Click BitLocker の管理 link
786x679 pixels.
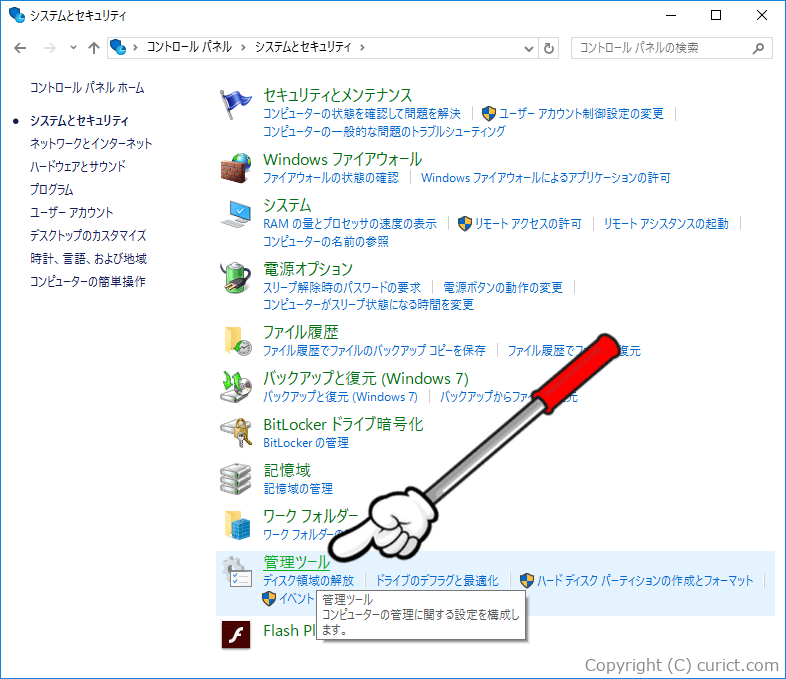coord(306,443)
